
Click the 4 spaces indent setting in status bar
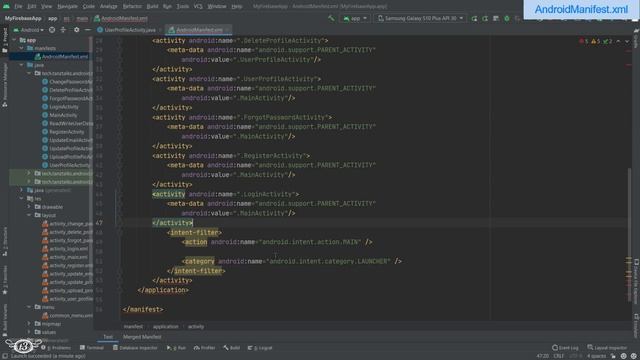point(596,356)
